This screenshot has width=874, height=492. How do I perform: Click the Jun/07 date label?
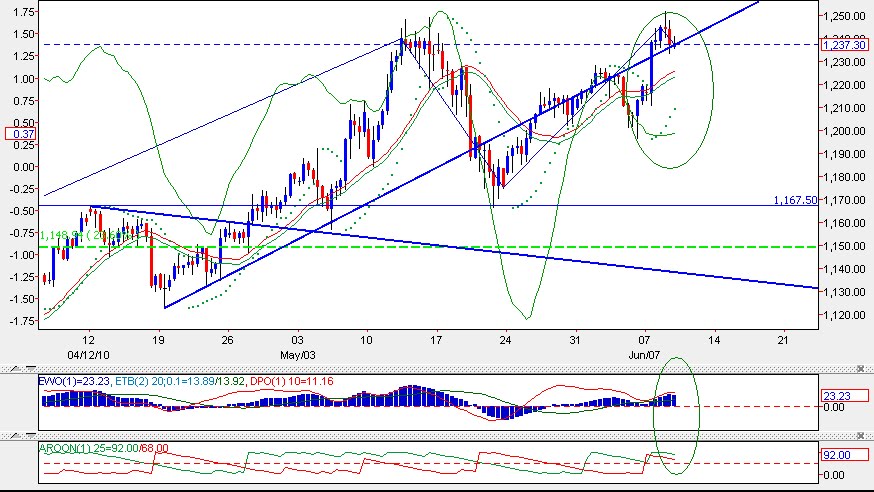point(644,355)
